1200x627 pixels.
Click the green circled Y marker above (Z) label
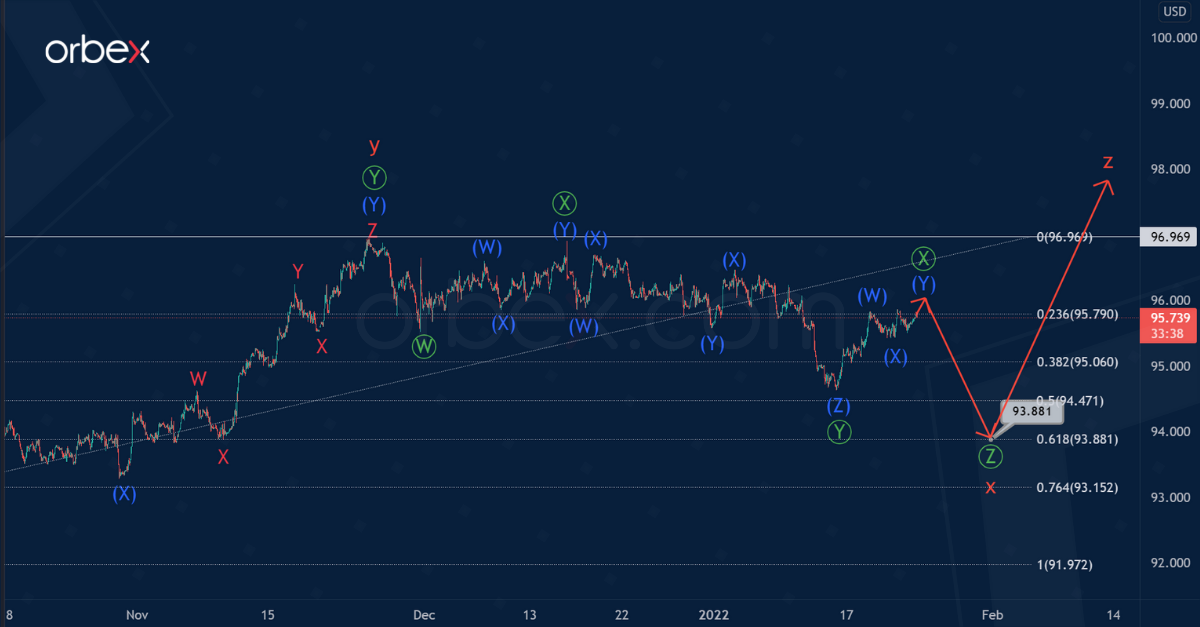coord(839,432)
